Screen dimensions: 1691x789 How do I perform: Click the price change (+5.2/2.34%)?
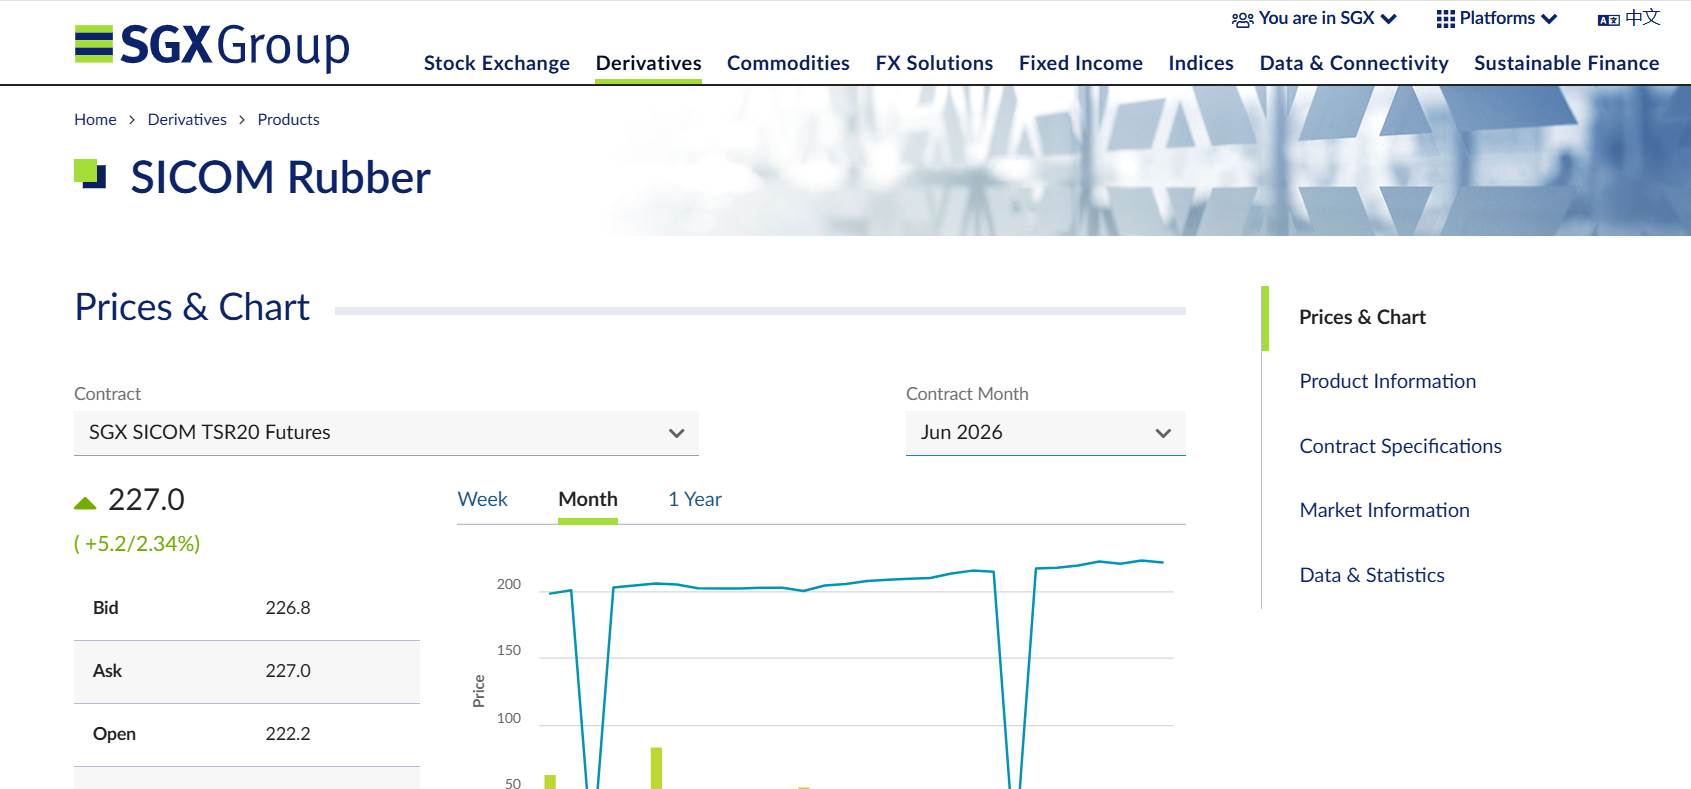tap(137, 544)
